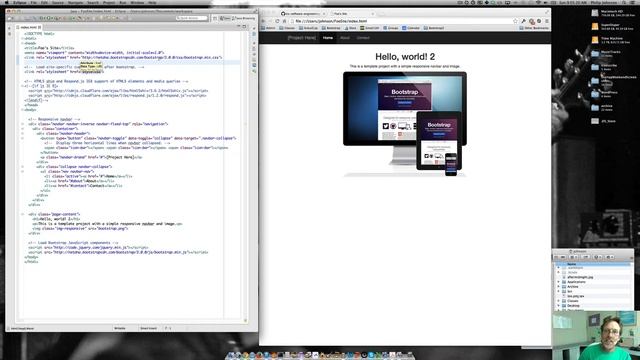Click the red extension icon in Chrome toolbar

[531, 21]
